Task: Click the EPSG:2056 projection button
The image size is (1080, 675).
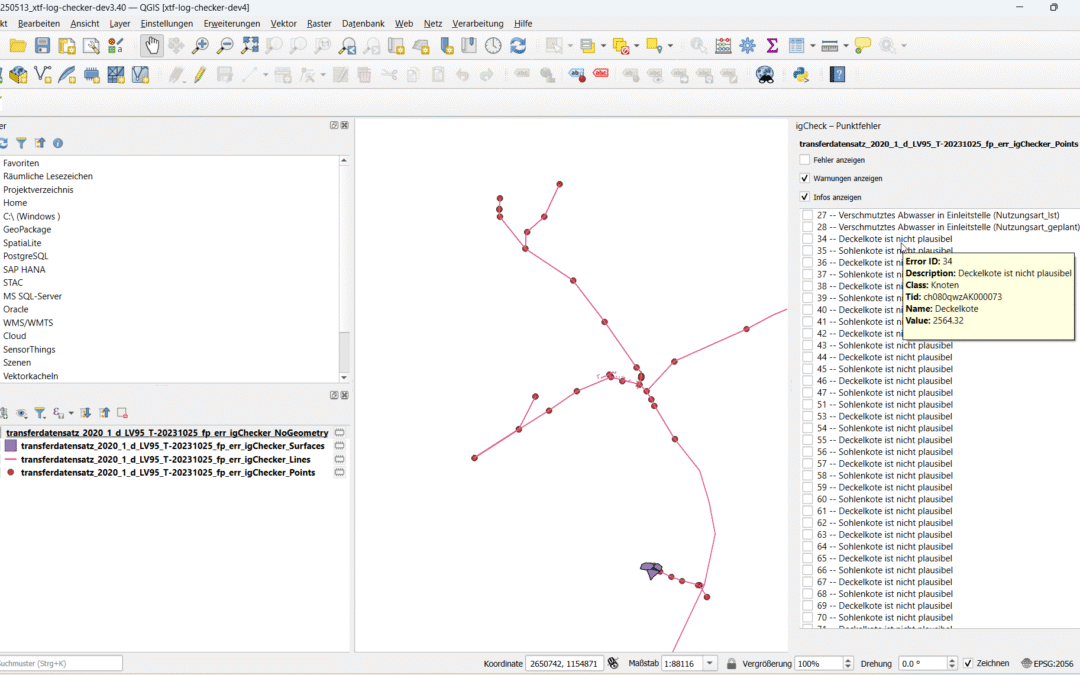Action: click(x=1048, y=663)
